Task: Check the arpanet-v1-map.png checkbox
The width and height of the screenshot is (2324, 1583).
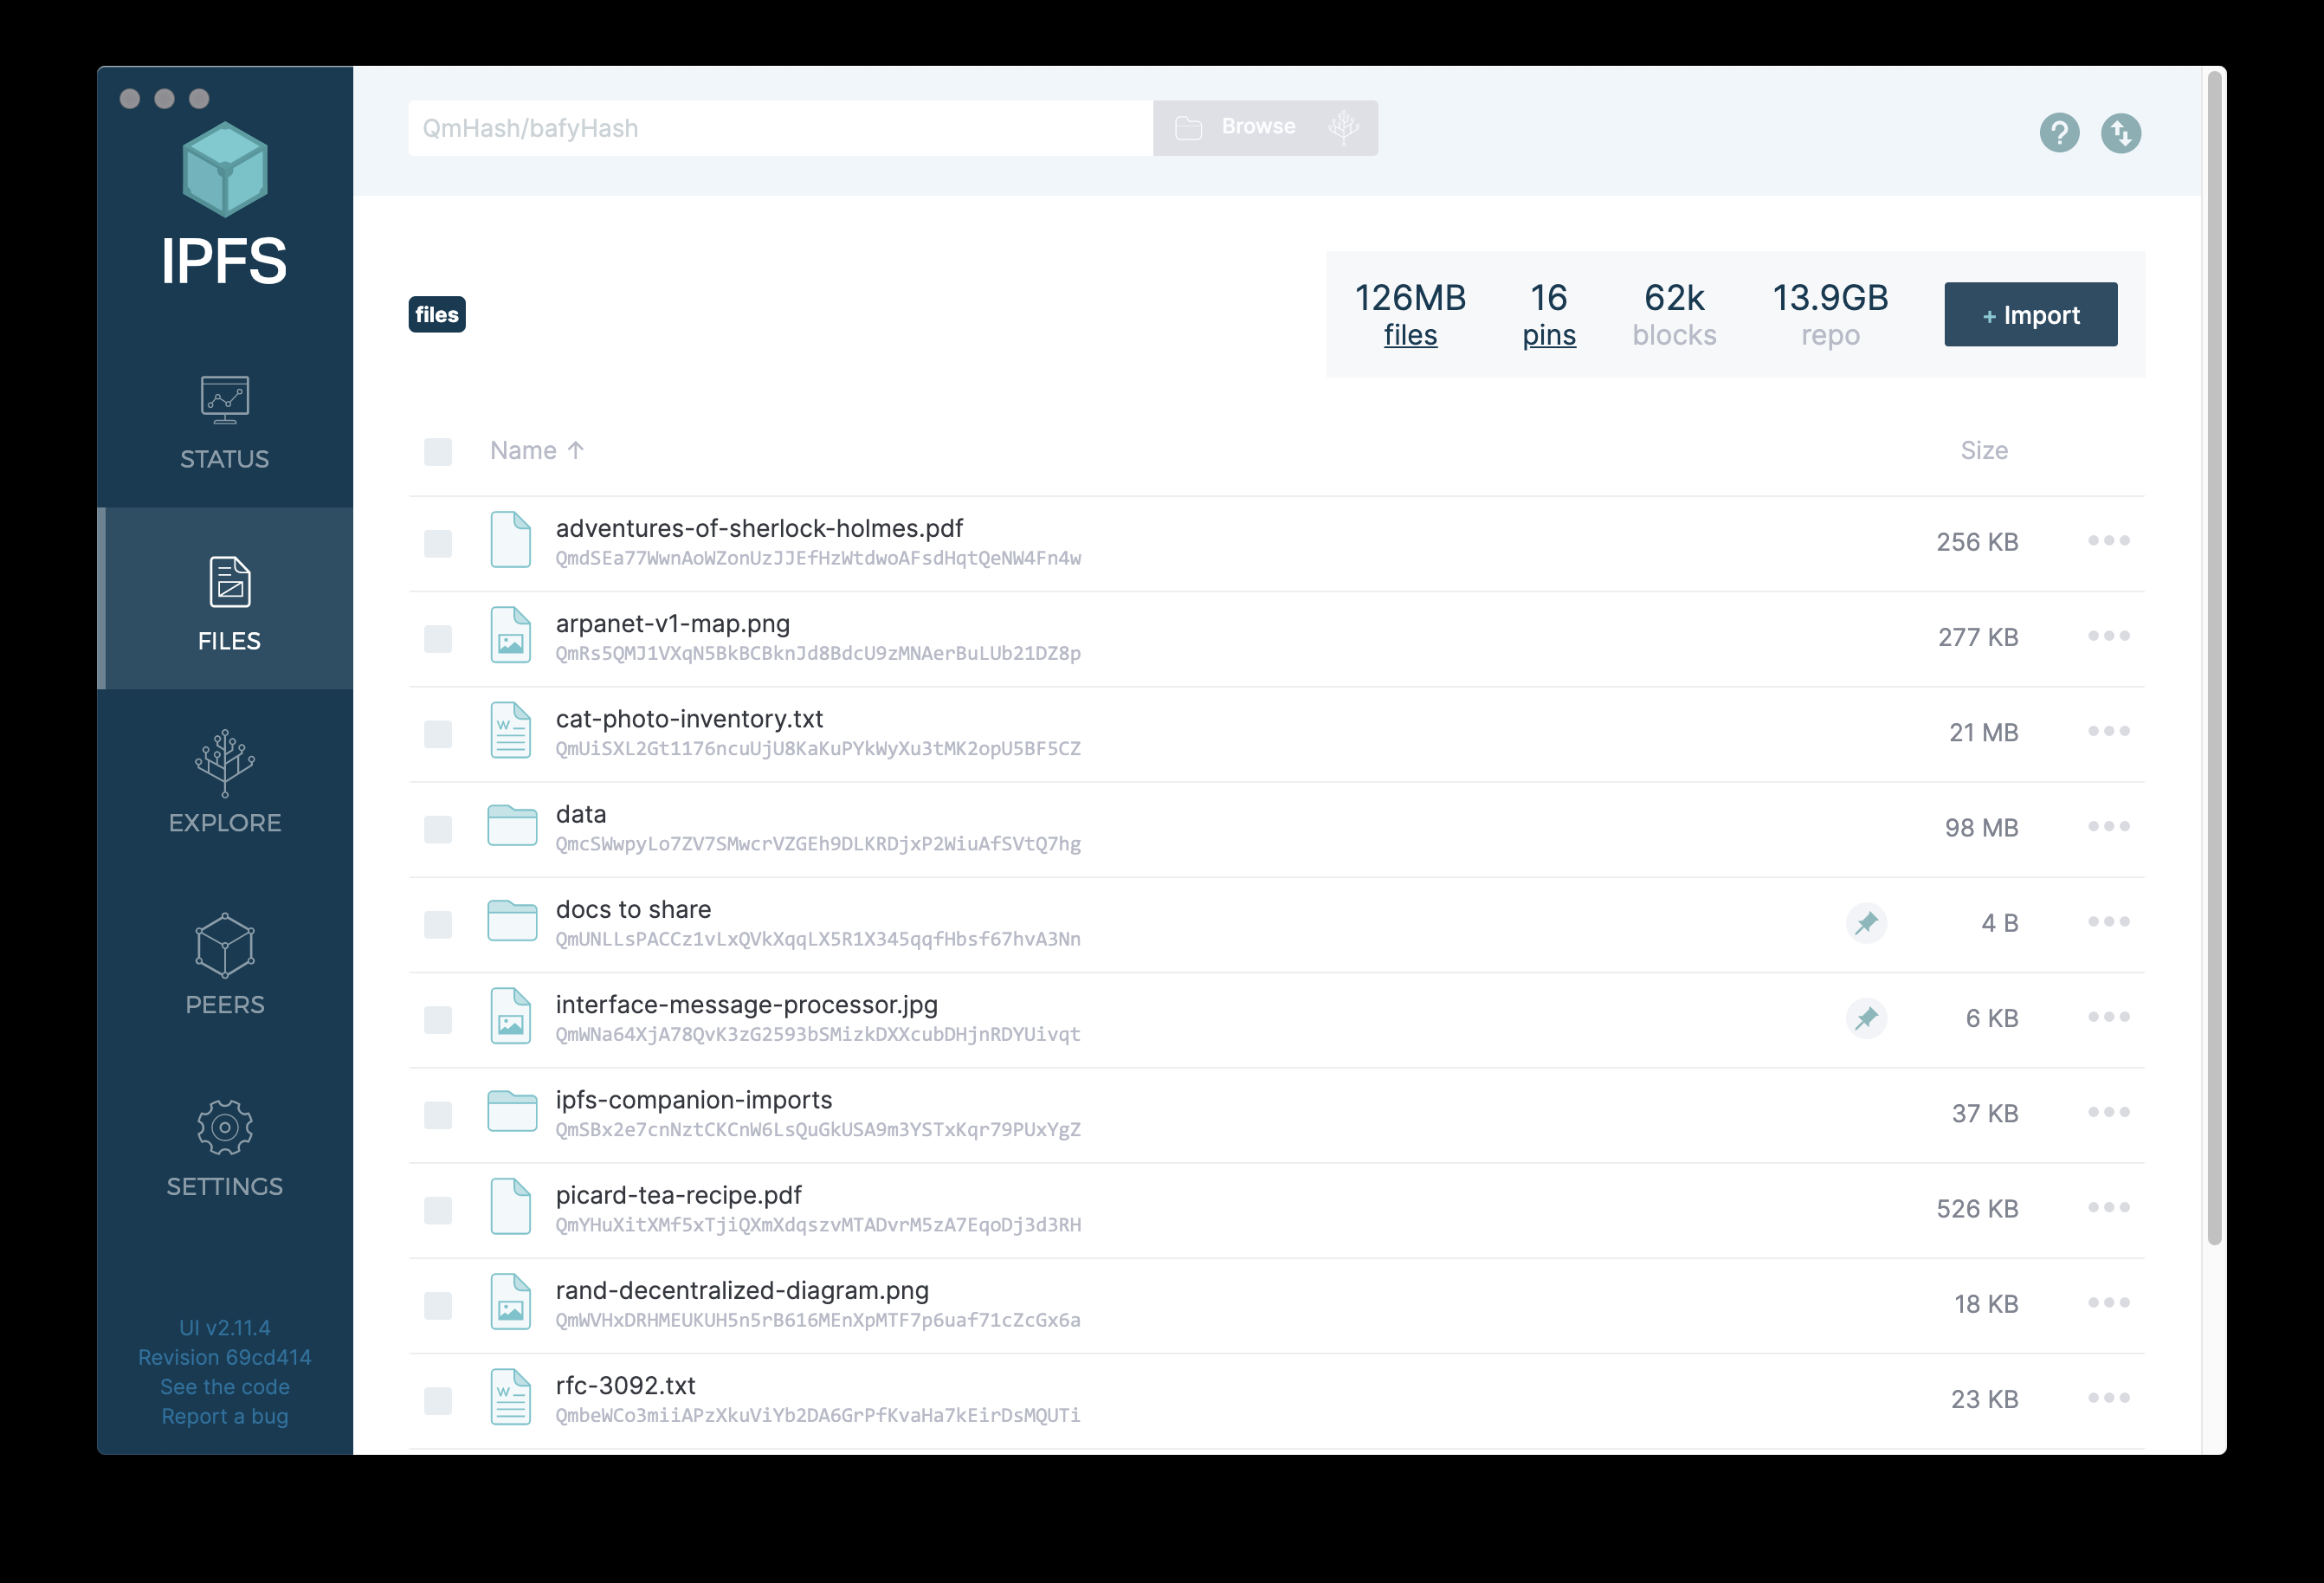Action: pyautogui.click(x=438, y=639)
